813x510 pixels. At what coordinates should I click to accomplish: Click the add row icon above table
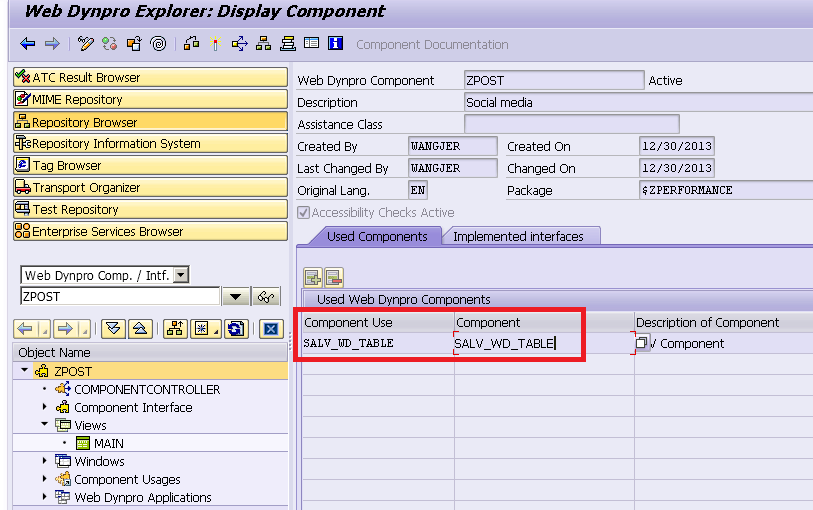click(312, 277)
